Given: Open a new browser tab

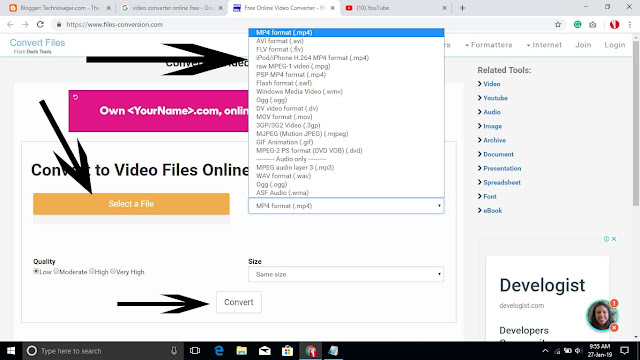Looking at the screenshot, I should (x=462, y=8).
